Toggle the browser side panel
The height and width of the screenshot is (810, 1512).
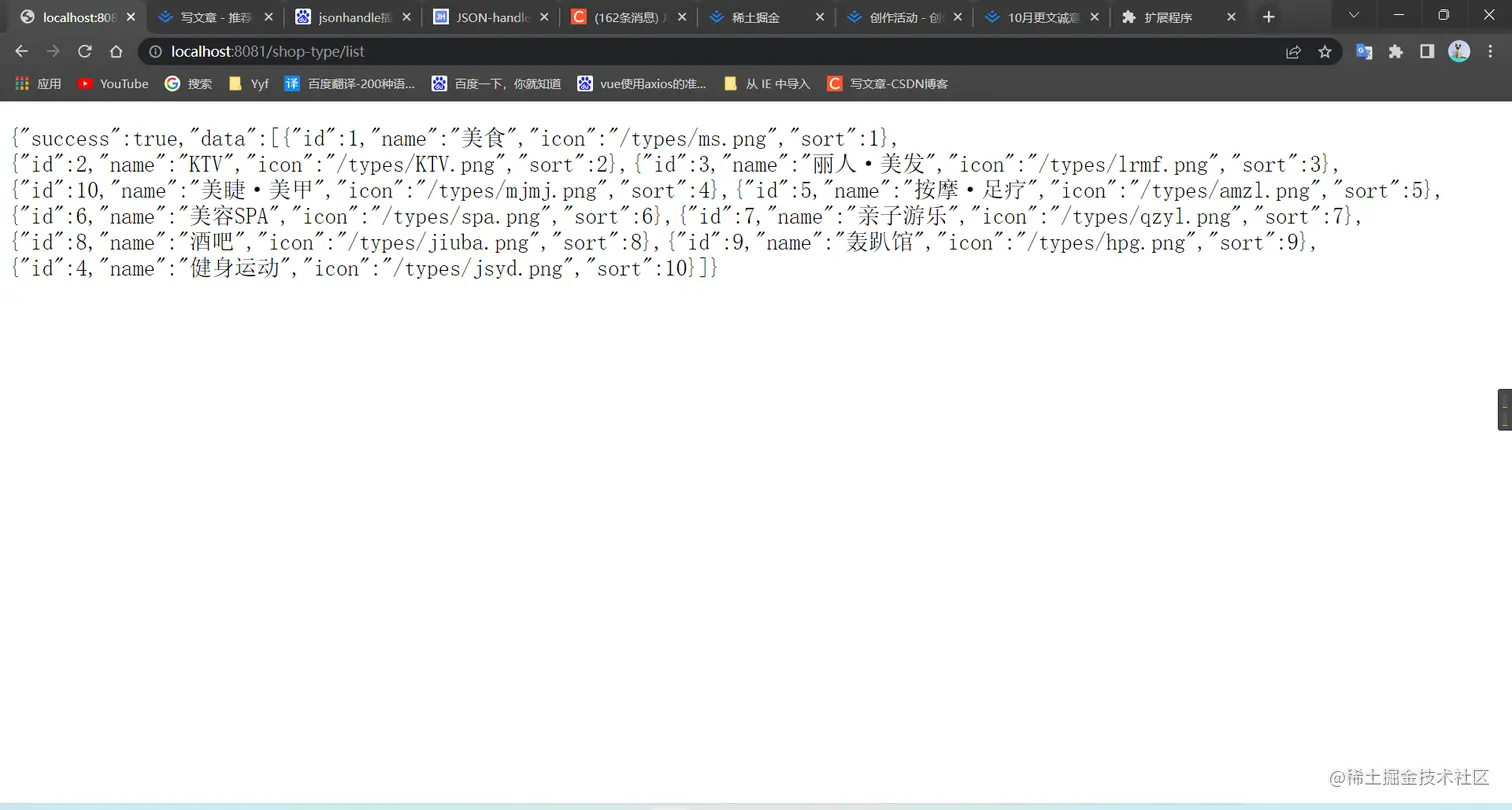pos(1428,52)
